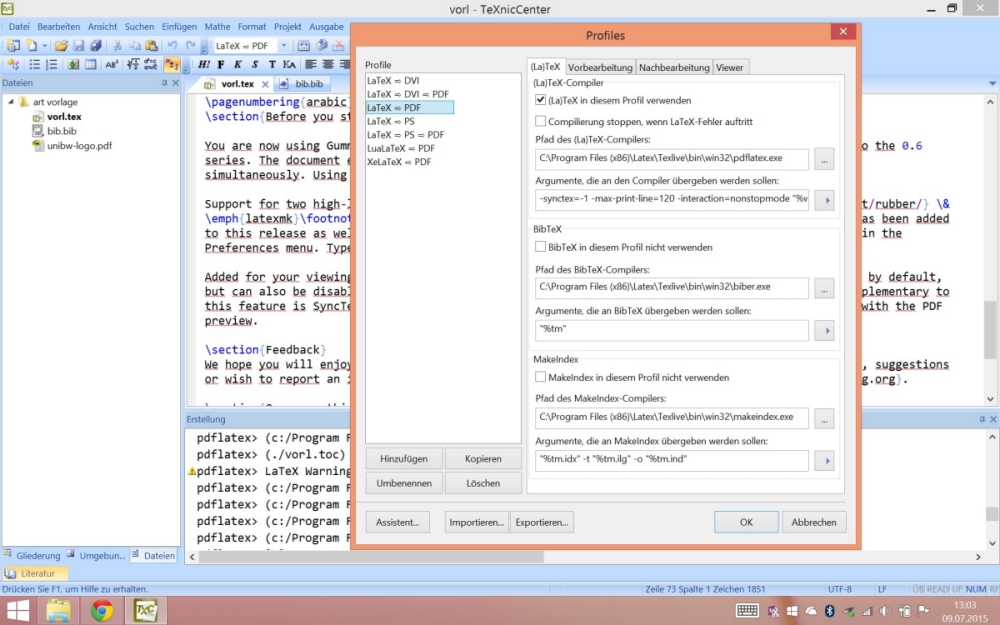Open Google Chrome from the taskbar

point(101,610)
